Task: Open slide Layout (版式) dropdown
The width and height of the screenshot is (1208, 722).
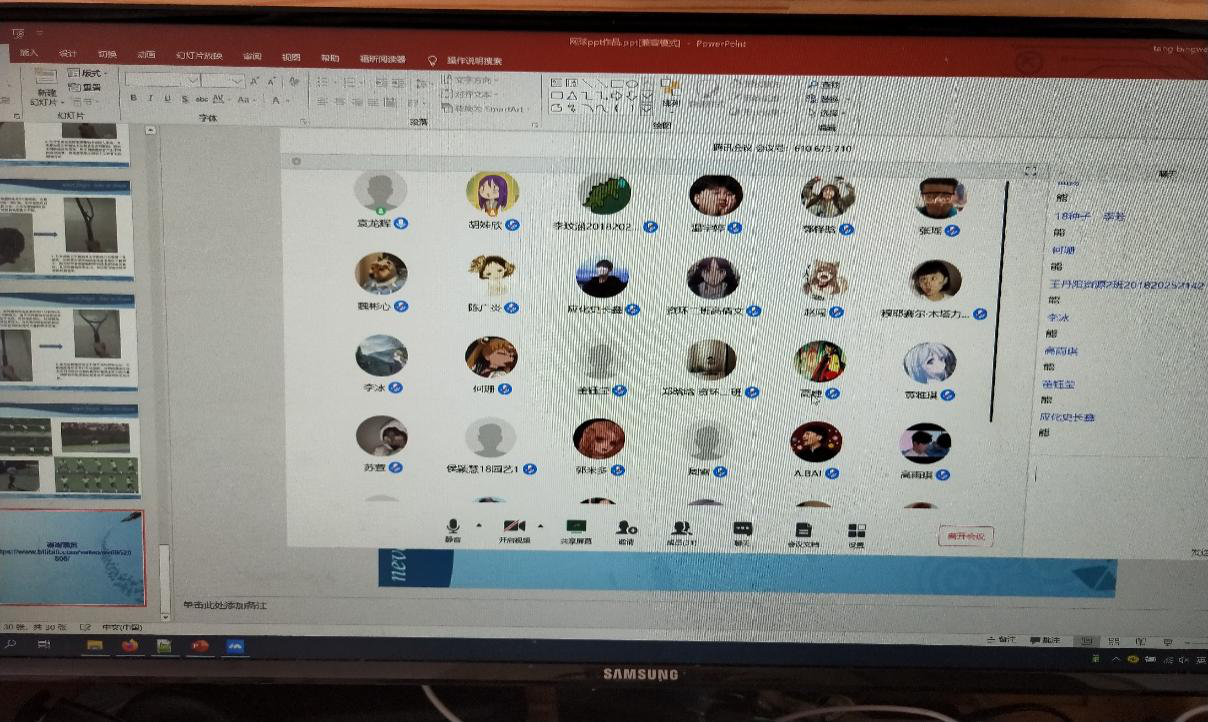Action: (88, 73)
